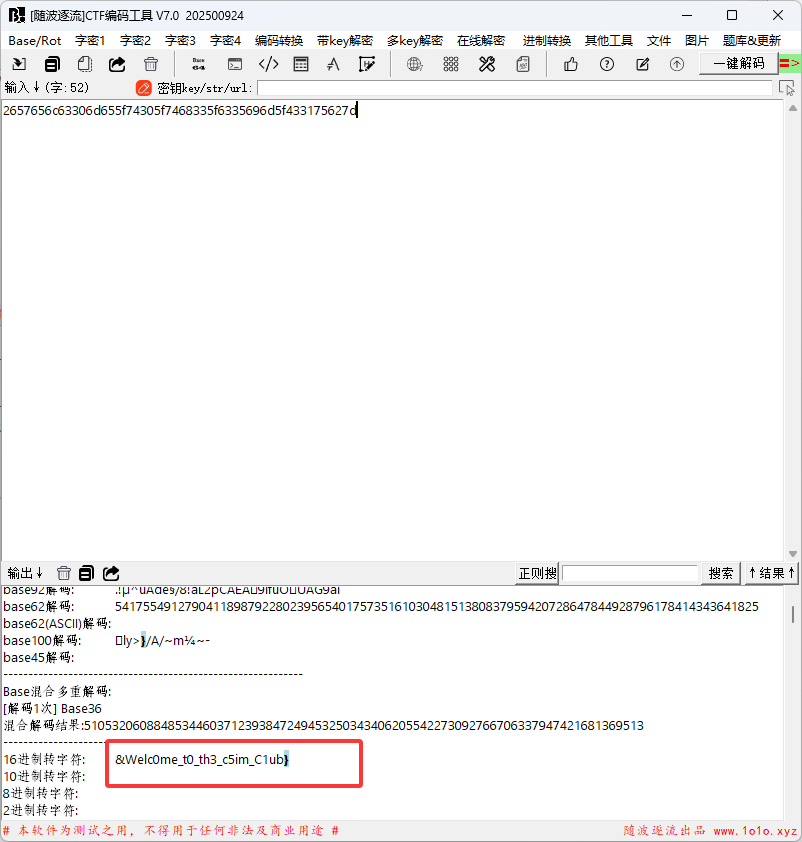Clear the output using the lower trash icon
802x842 pixels.
(x=64, y=573)
